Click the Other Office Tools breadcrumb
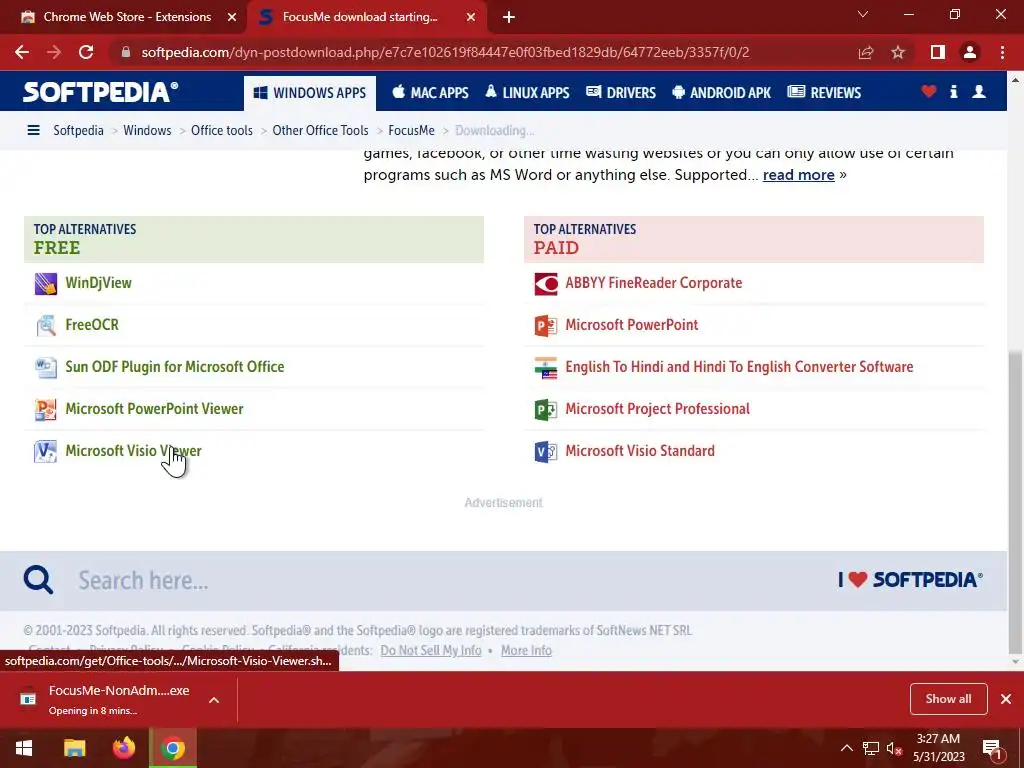The width and height of the screenshot is (1024, 768). (x=320, y=130)
